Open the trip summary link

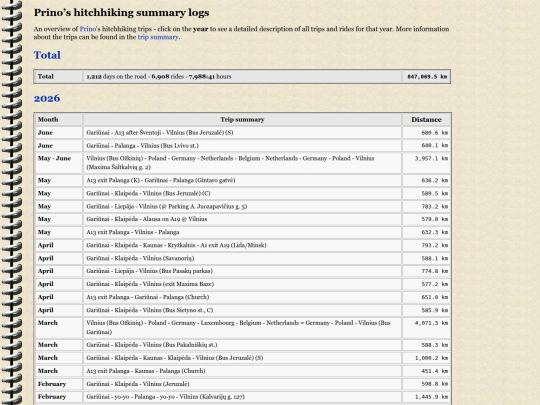point(158,37)
